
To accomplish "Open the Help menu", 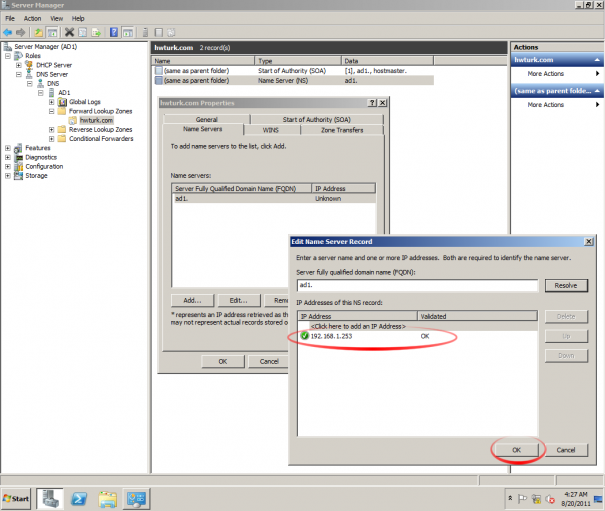I will coord(78,19).
